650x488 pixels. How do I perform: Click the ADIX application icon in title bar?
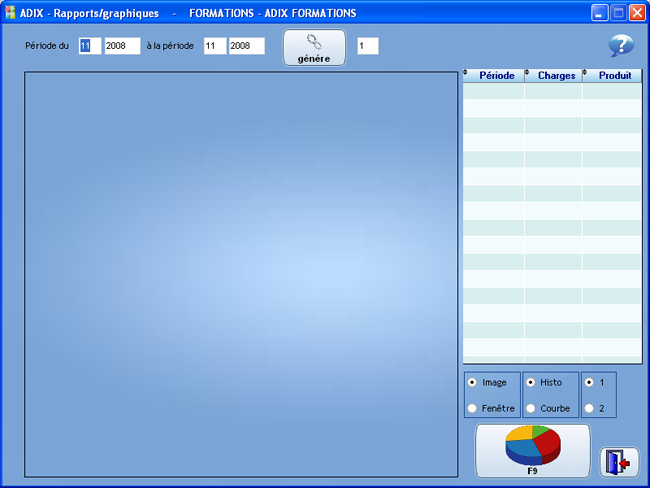point(10,13)
